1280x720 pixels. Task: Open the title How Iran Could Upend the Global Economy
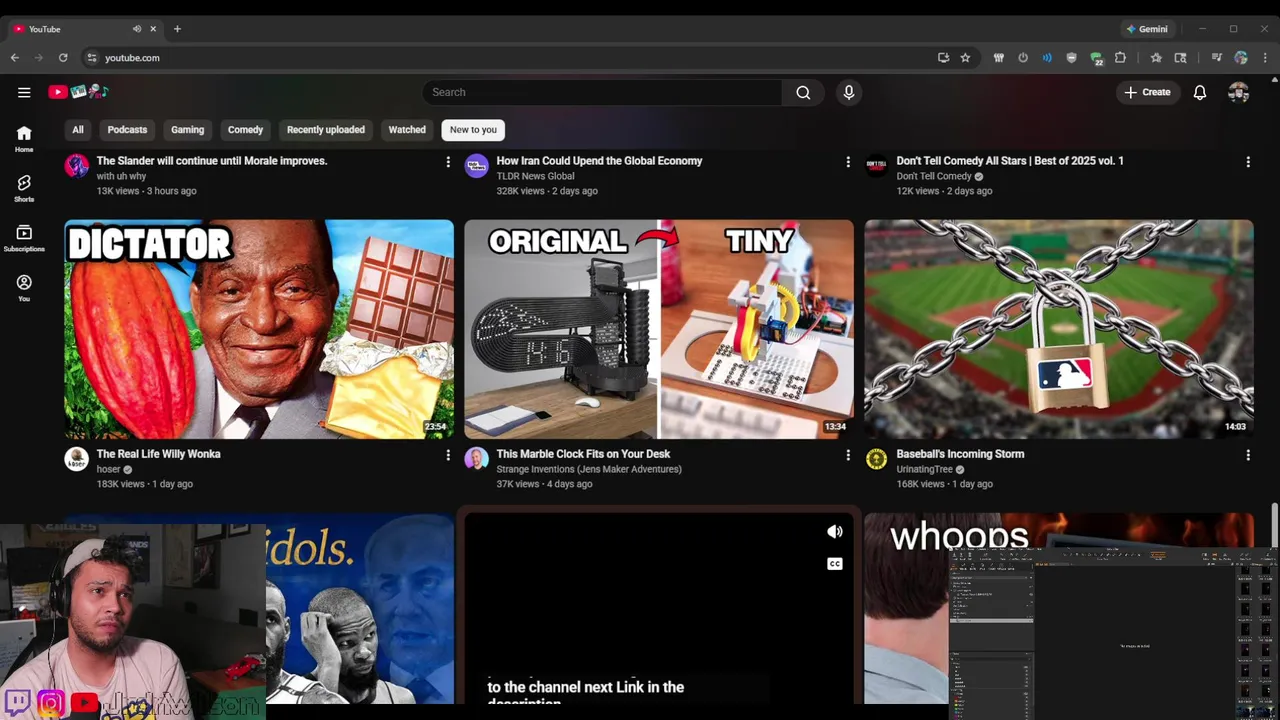pyautogui.click(x=599, y=161)
